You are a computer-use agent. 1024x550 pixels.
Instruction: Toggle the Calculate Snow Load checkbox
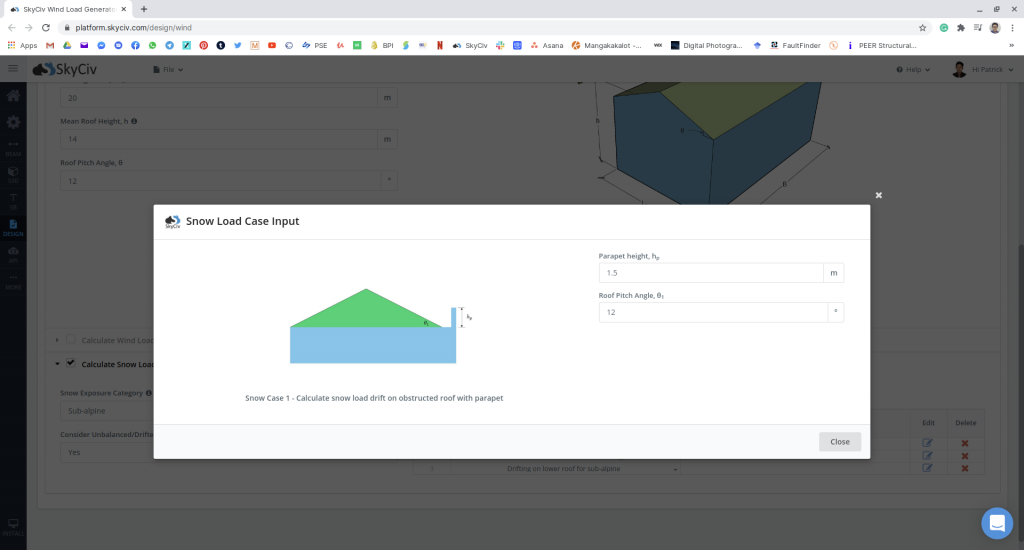[70, 364]
